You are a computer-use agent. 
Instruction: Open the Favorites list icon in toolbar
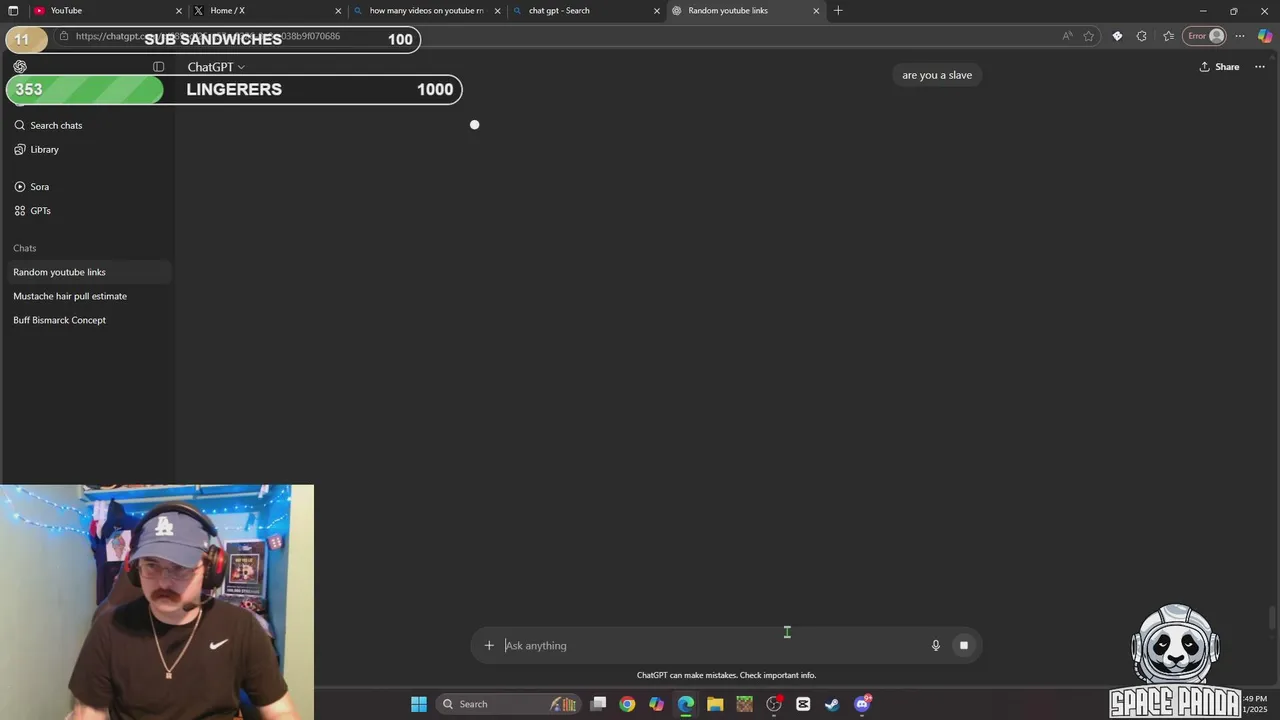(1168, 36)
